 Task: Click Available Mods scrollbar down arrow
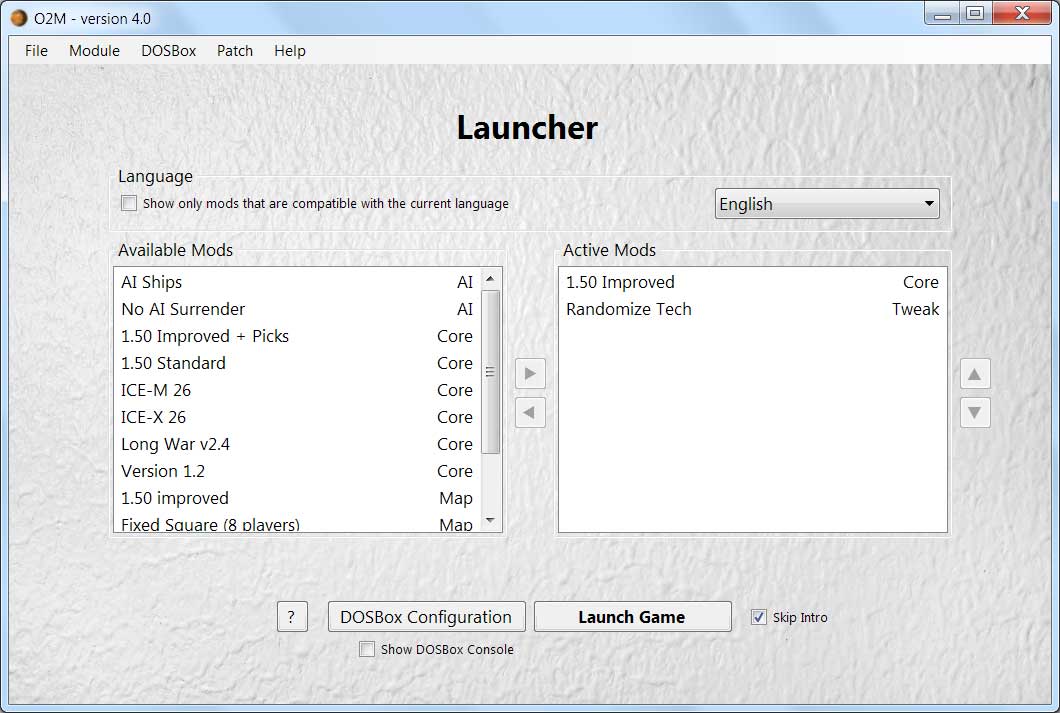click(x=490, y=520)
